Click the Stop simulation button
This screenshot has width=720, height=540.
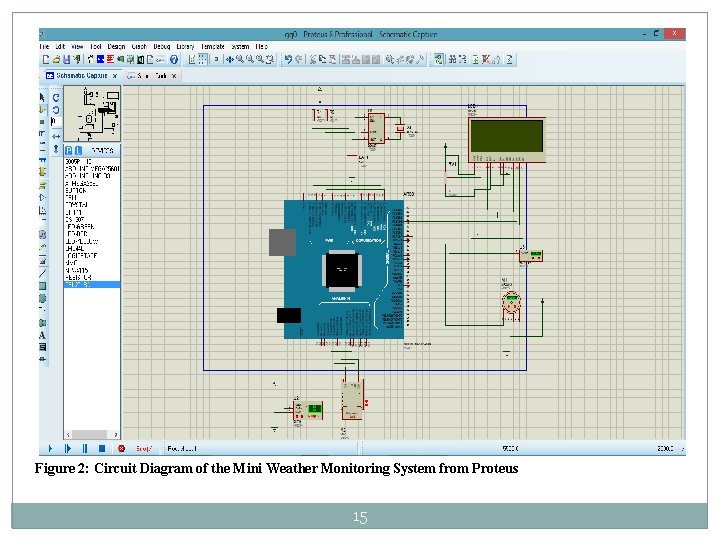point(102,449)
